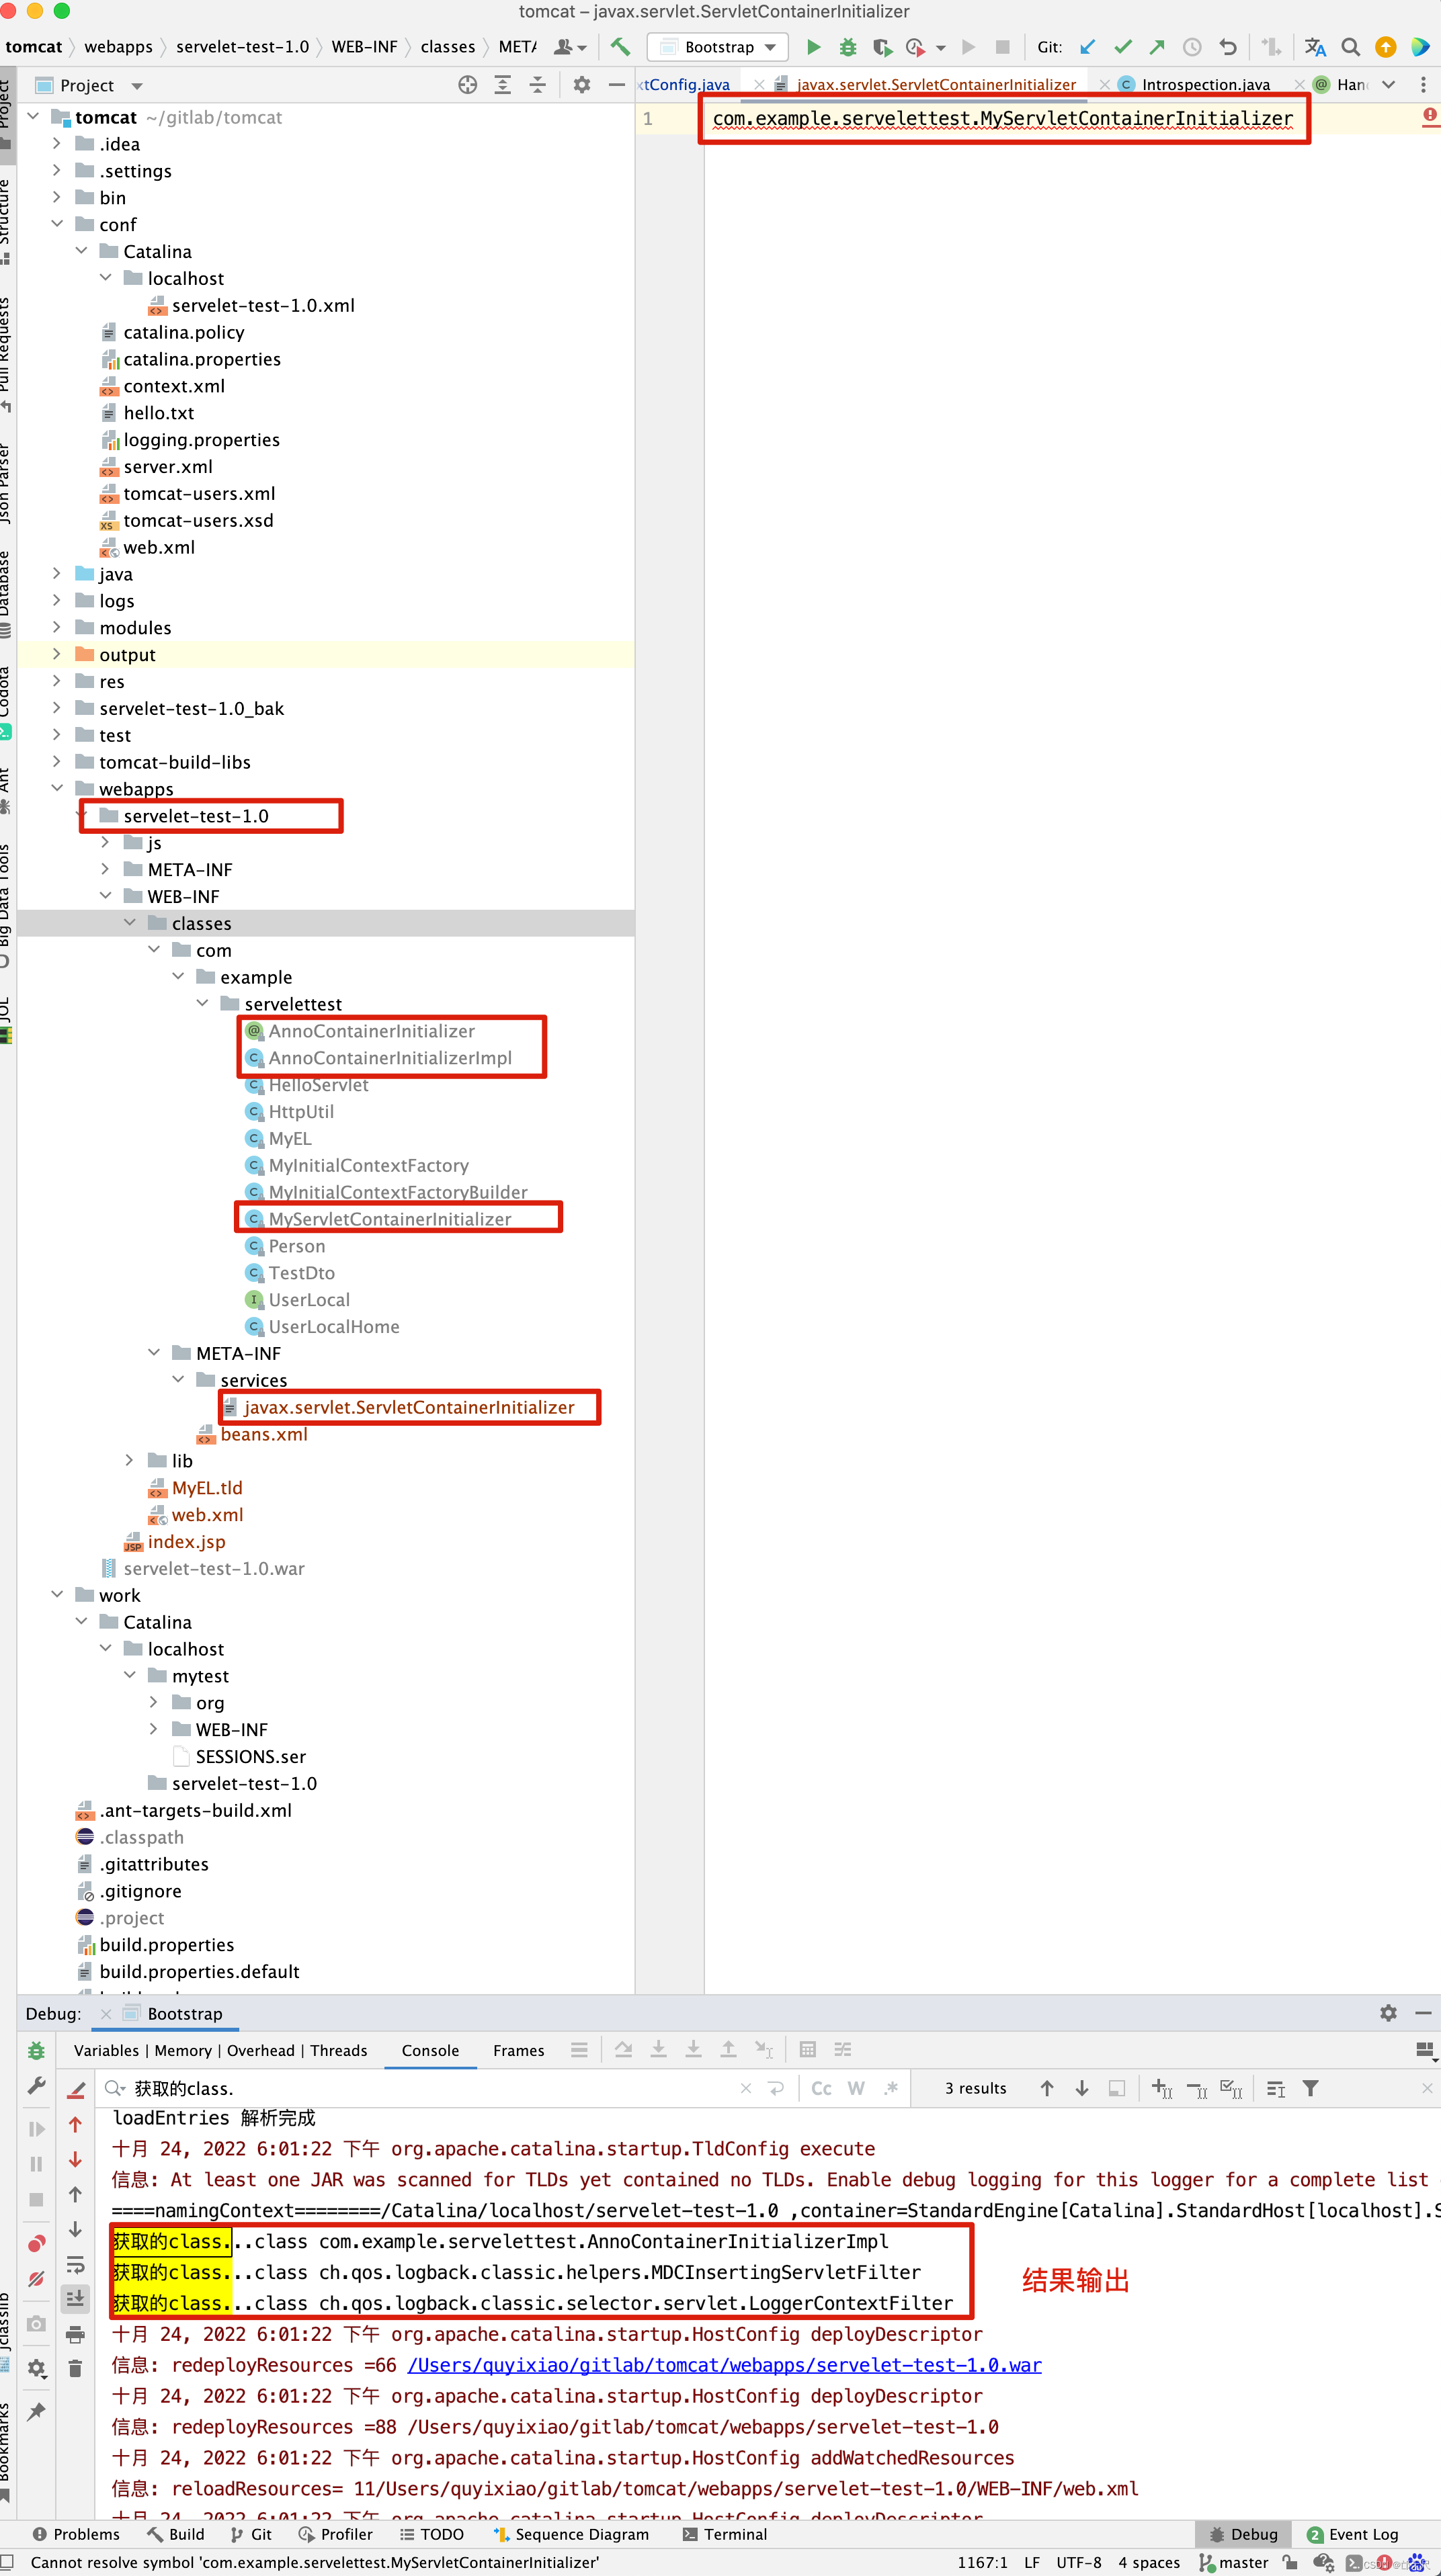Switch to the Frames tab

coord(518,2050)
